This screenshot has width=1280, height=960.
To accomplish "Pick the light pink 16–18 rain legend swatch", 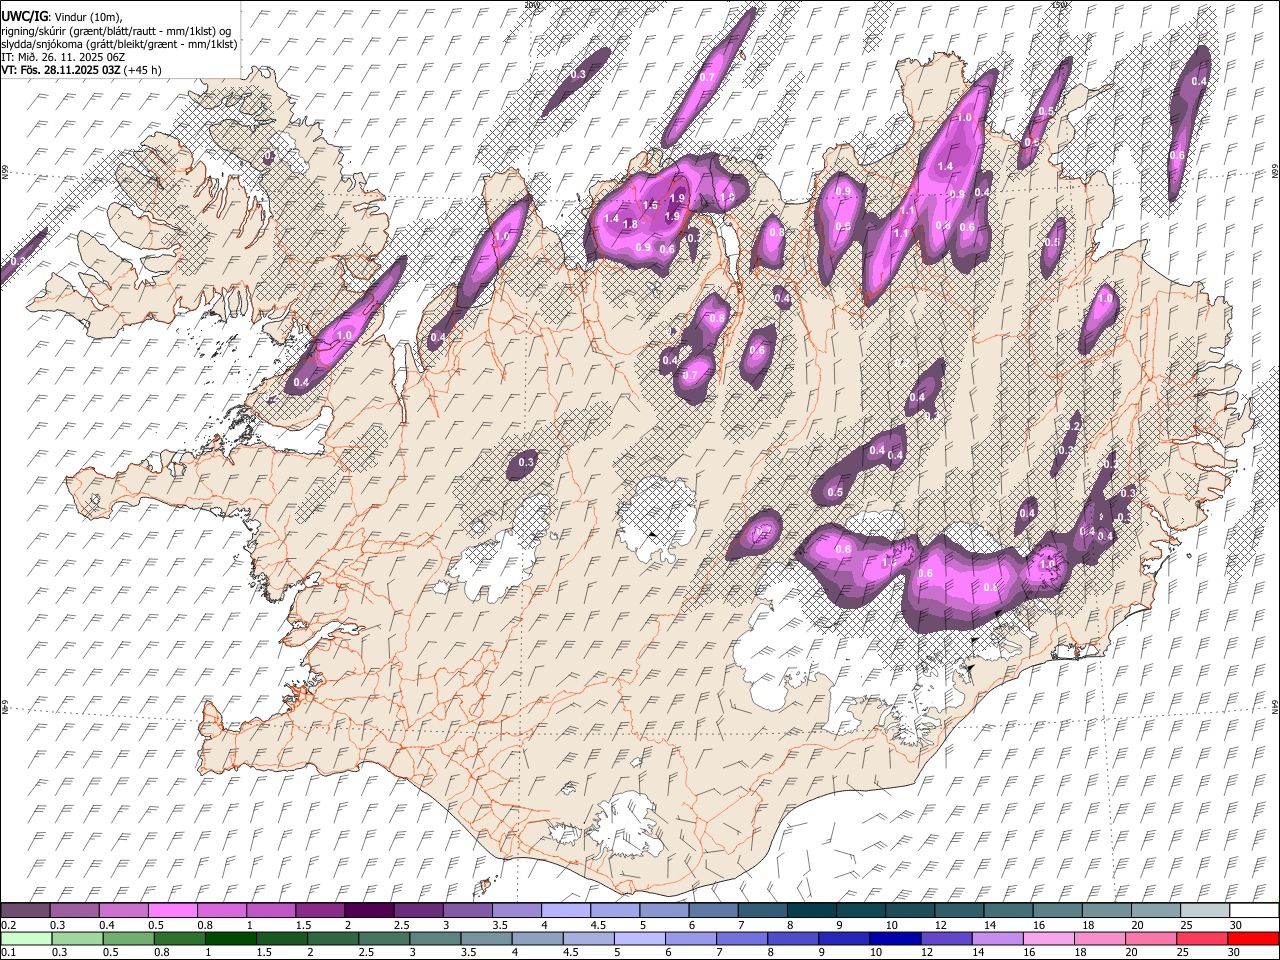I will pyautogui.click(x=1048, y=938).
